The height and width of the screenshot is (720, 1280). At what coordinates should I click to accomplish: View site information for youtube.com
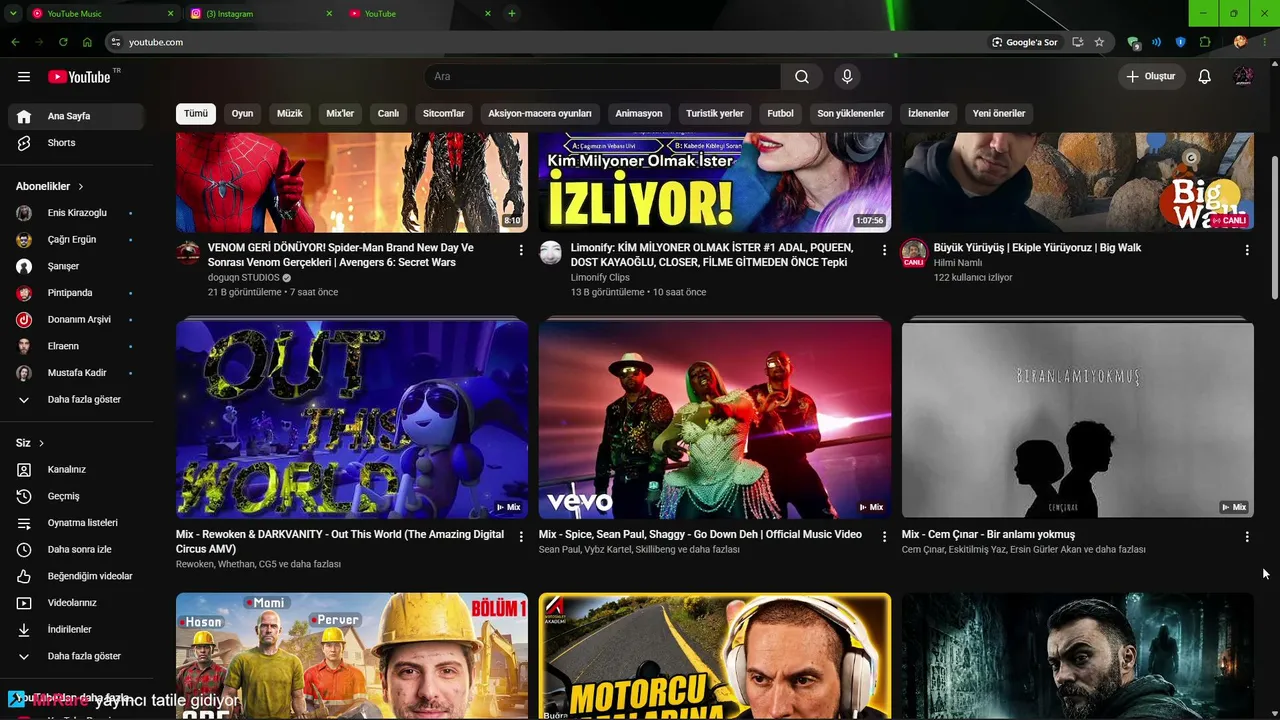click(x=116, y=42)
